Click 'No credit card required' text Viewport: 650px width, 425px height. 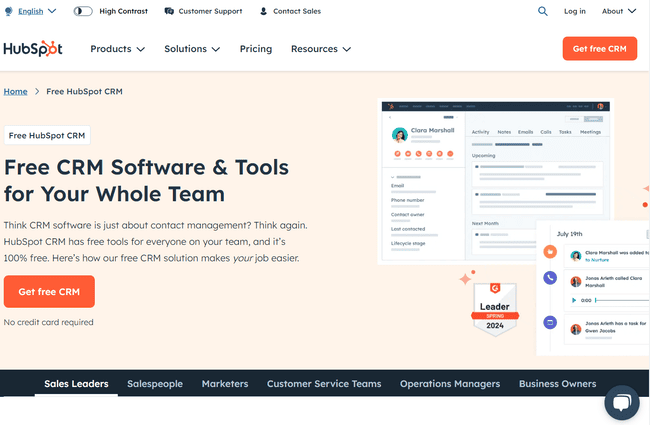tap(49, 322)
